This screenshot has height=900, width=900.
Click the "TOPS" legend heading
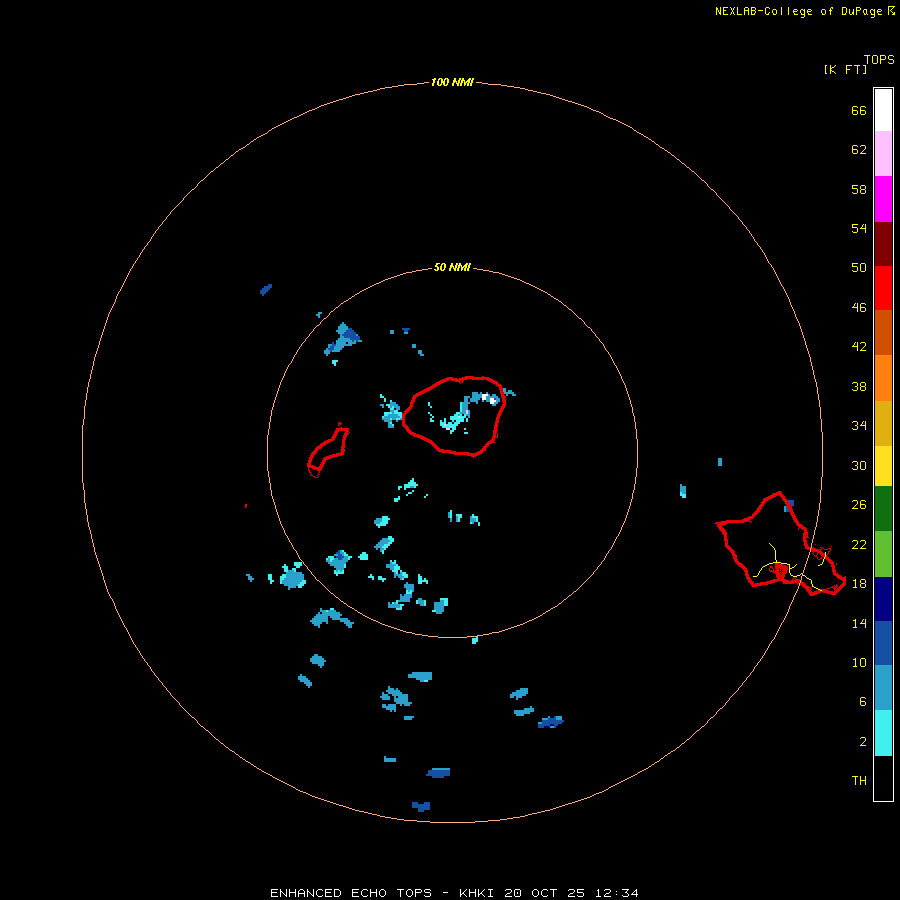pos(879,59)
